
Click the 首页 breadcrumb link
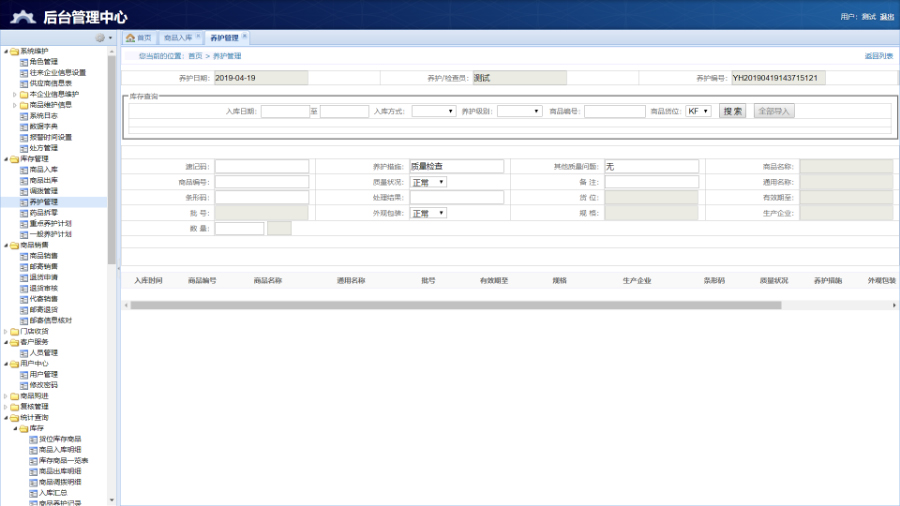[x=195, y=56]
